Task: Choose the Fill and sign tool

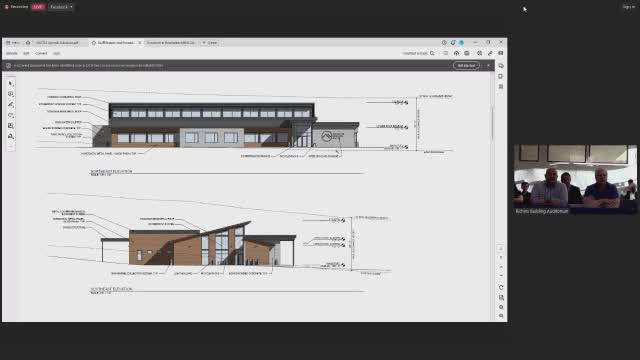Action: [x=11, y=136]
